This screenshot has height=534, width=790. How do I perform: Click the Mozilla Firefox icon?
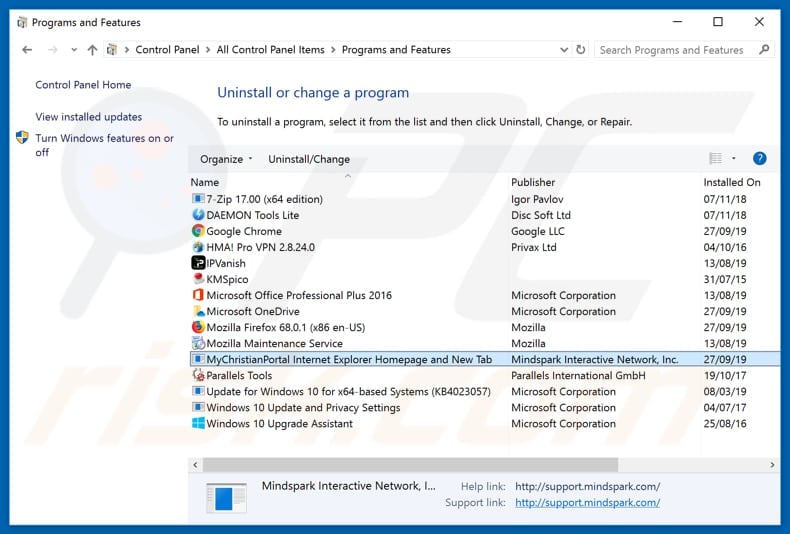[198, 327]
